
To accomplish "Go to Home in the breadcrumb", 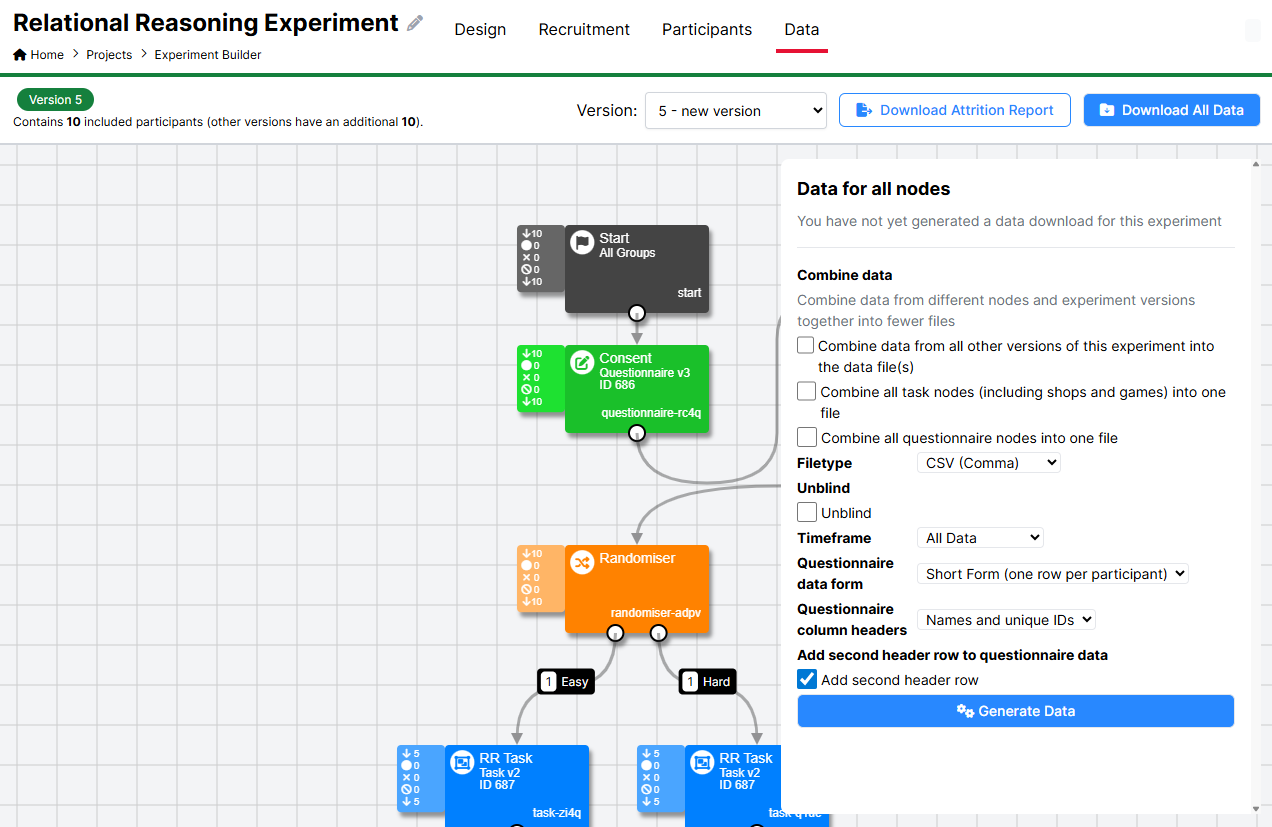I will (x=47, y=55).
